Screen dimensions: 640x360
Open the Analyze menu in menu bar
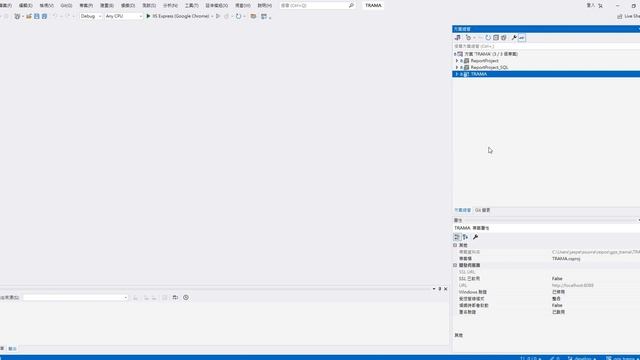click(x=170, y=5)
